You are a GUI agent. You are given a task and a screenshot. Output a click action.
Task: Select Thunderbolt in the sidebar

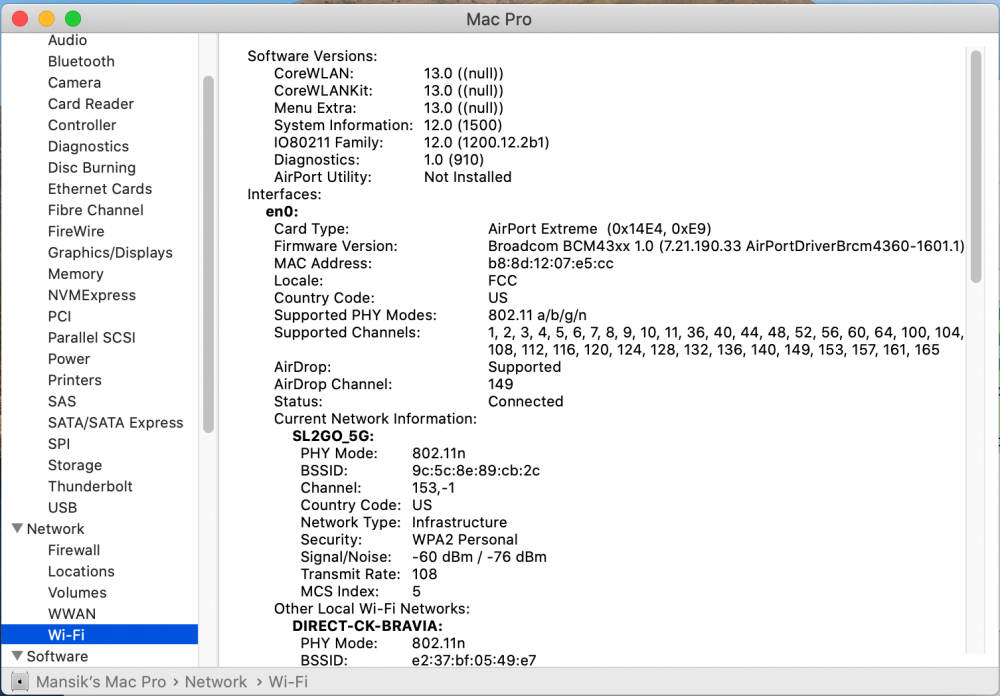click(x=90, y=487)
